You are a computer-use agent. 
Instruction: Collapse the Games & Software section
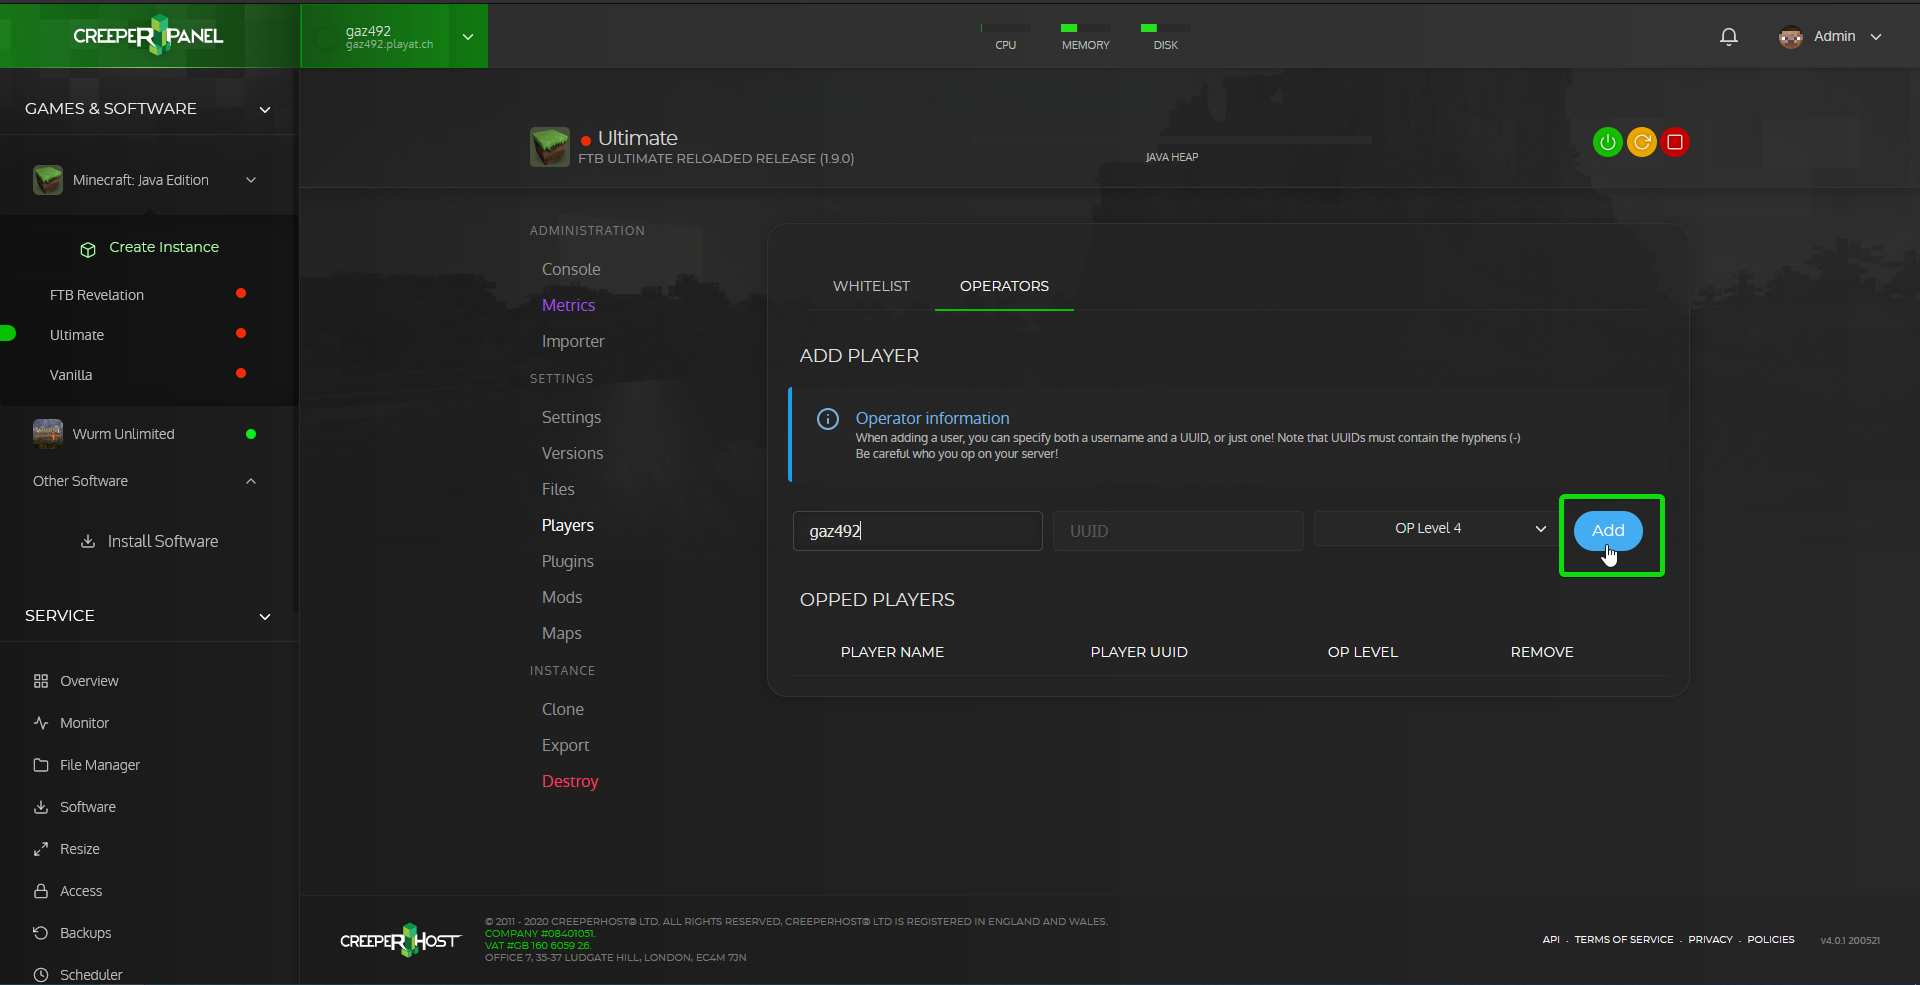pos(265,110)
